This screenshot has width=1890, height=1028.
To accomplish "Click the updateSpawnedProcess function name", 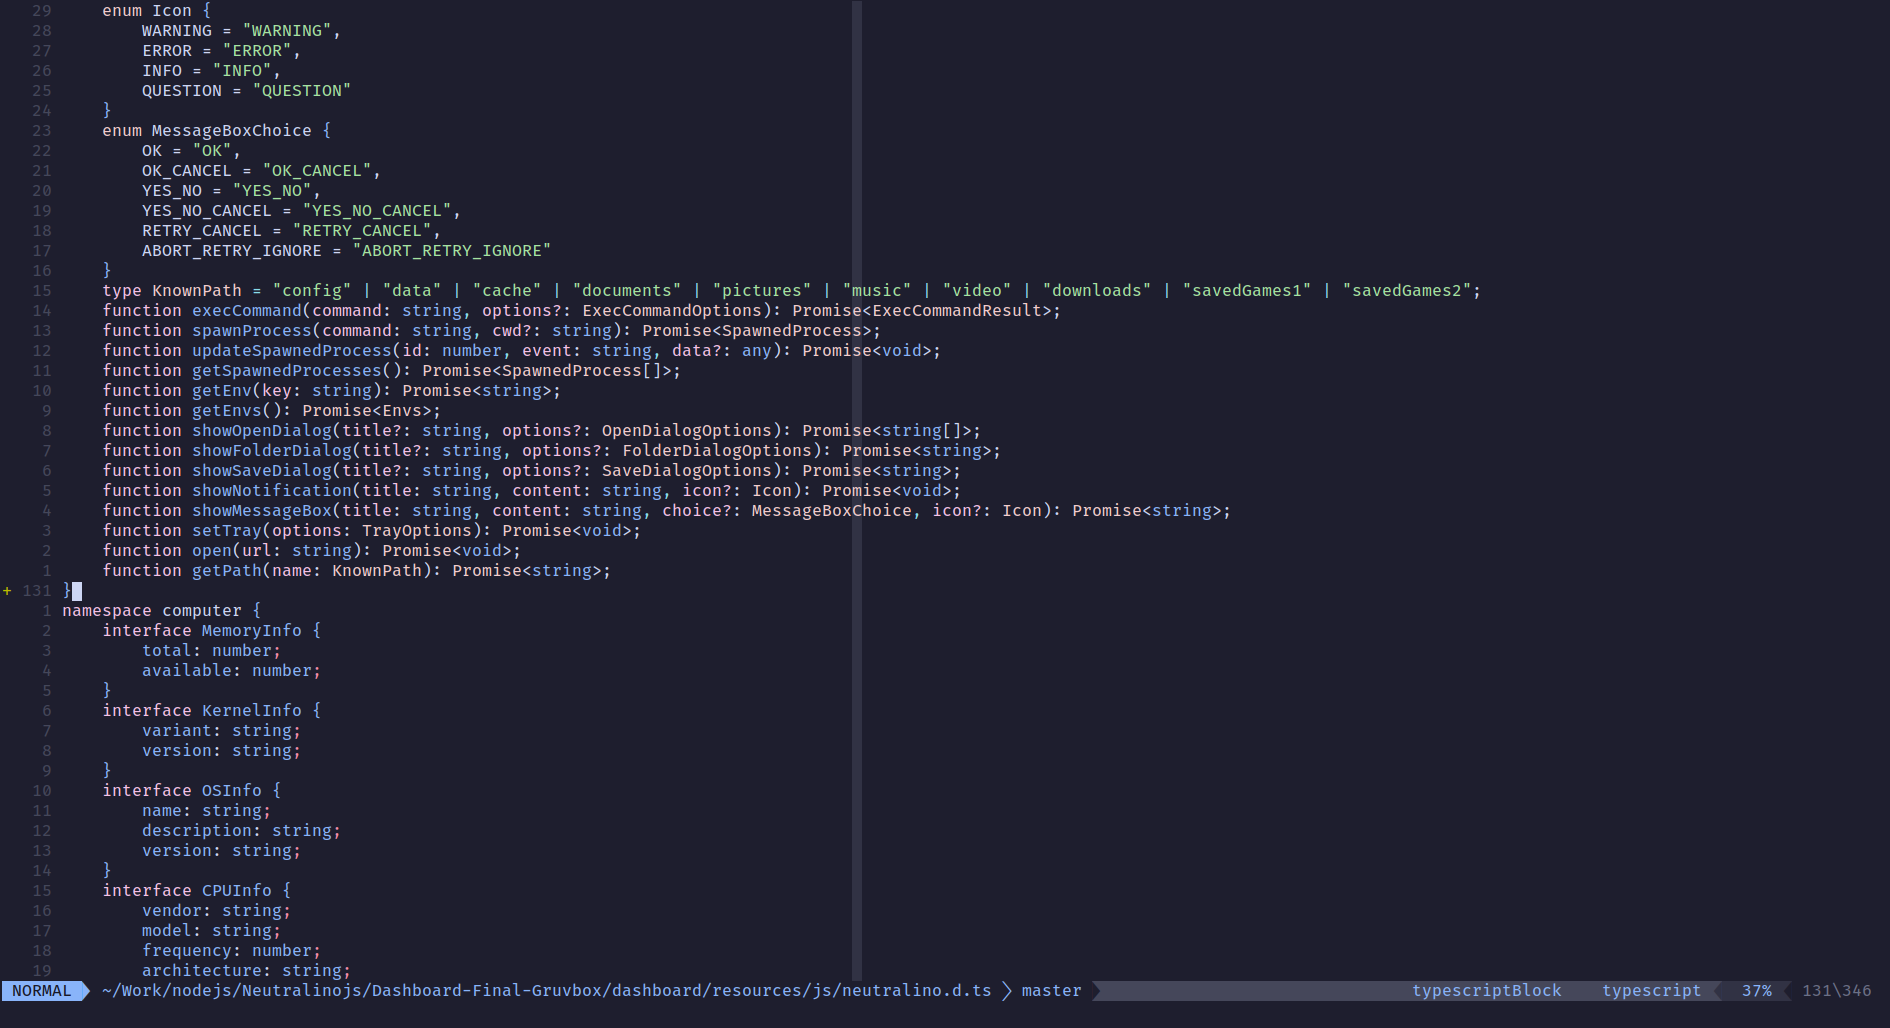I will pyautogui.click(x=291, y=351).
